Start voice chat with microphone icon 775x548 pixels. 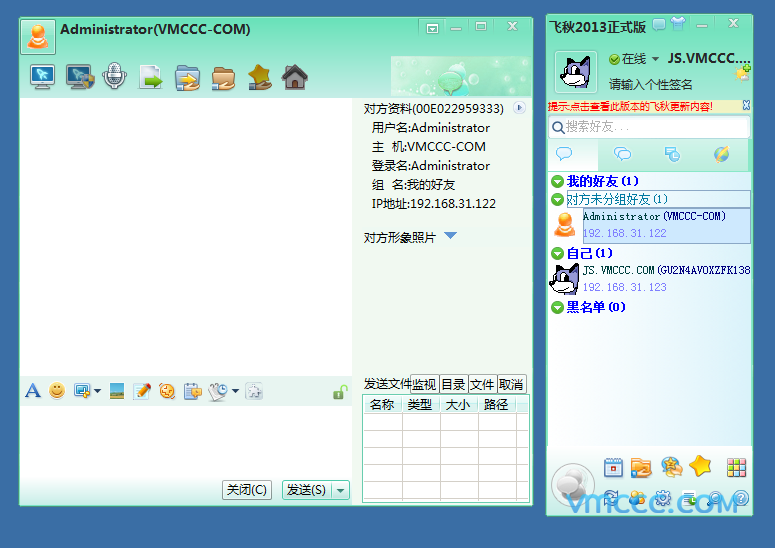[115, 77]
